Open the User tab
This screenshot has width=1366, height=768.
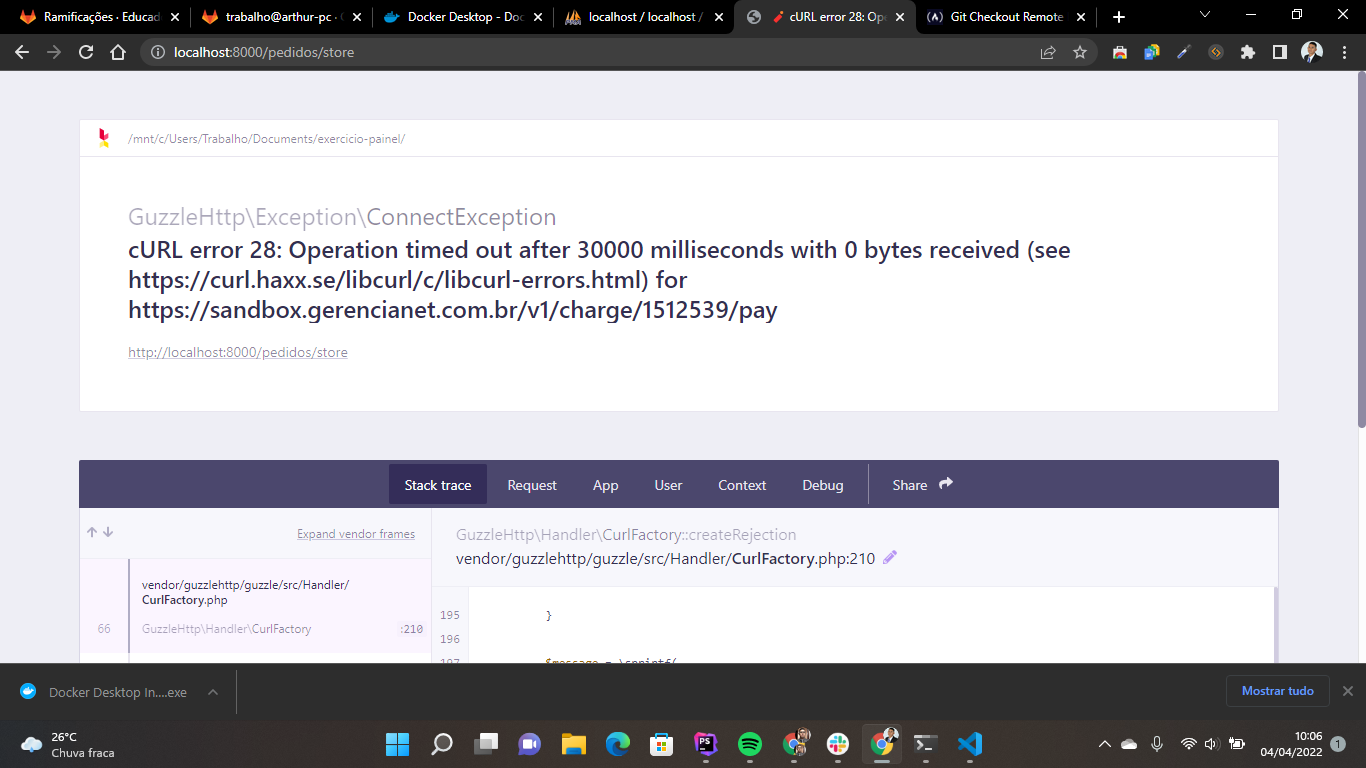(668, 485)
